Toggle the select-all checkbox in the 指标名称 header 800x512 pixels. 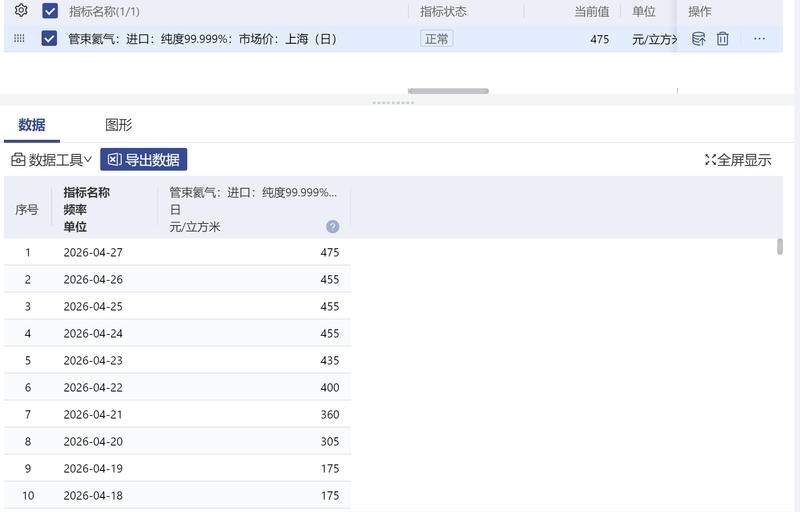tap(50, 11)
